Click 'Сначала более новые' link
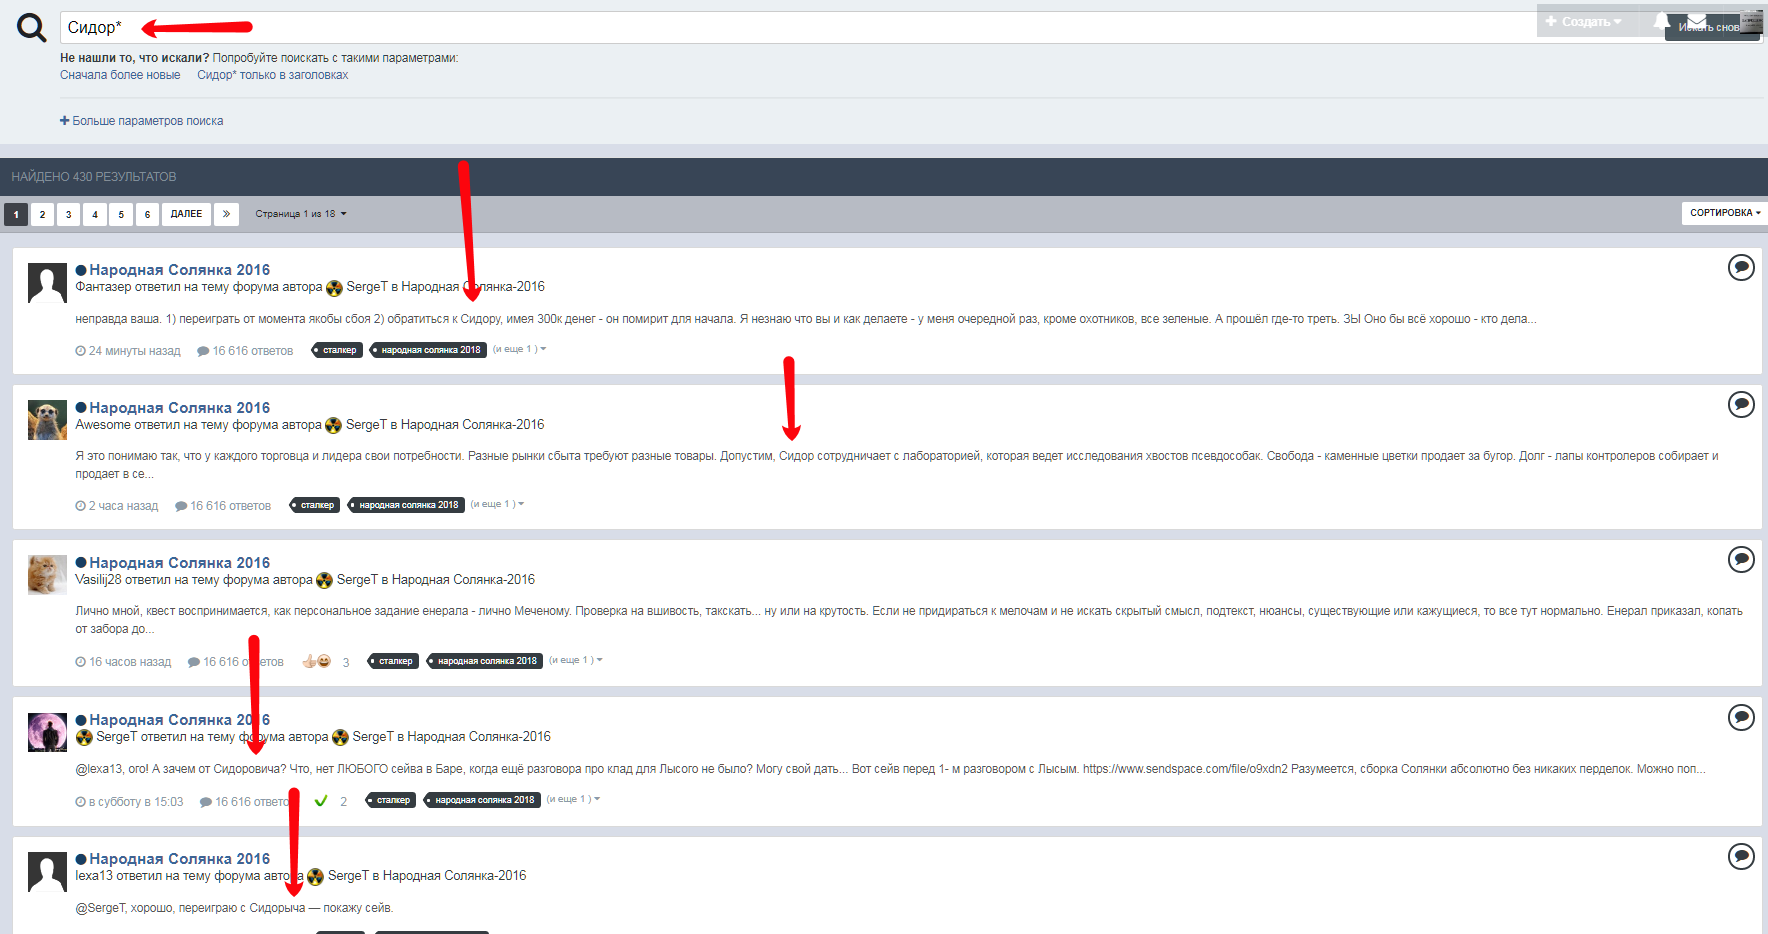This screenshot has height=934, width=1768. pos(120,75)
